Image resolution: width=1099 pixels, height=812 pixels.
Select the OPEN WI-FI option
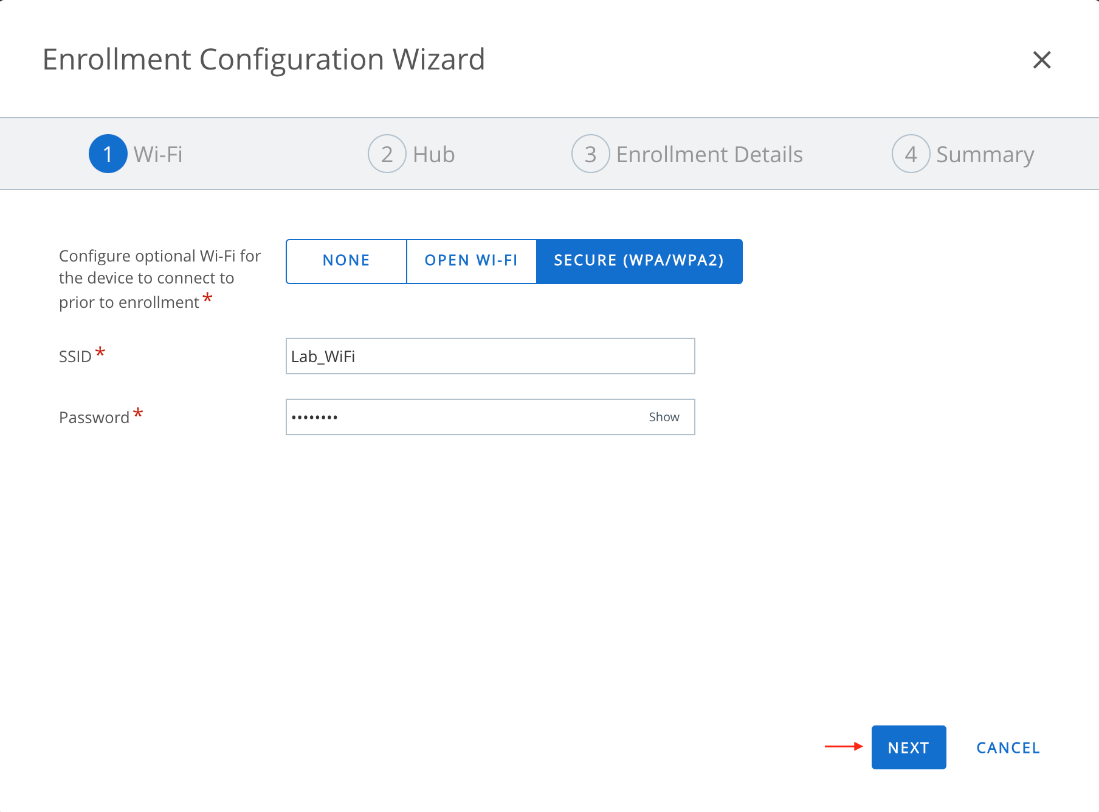pyautogui.click(x=471, y=261)
